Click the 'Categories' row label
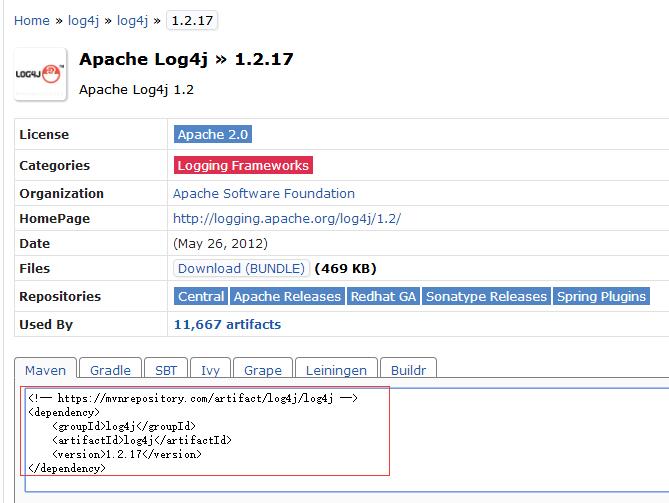 coord(55,165)
